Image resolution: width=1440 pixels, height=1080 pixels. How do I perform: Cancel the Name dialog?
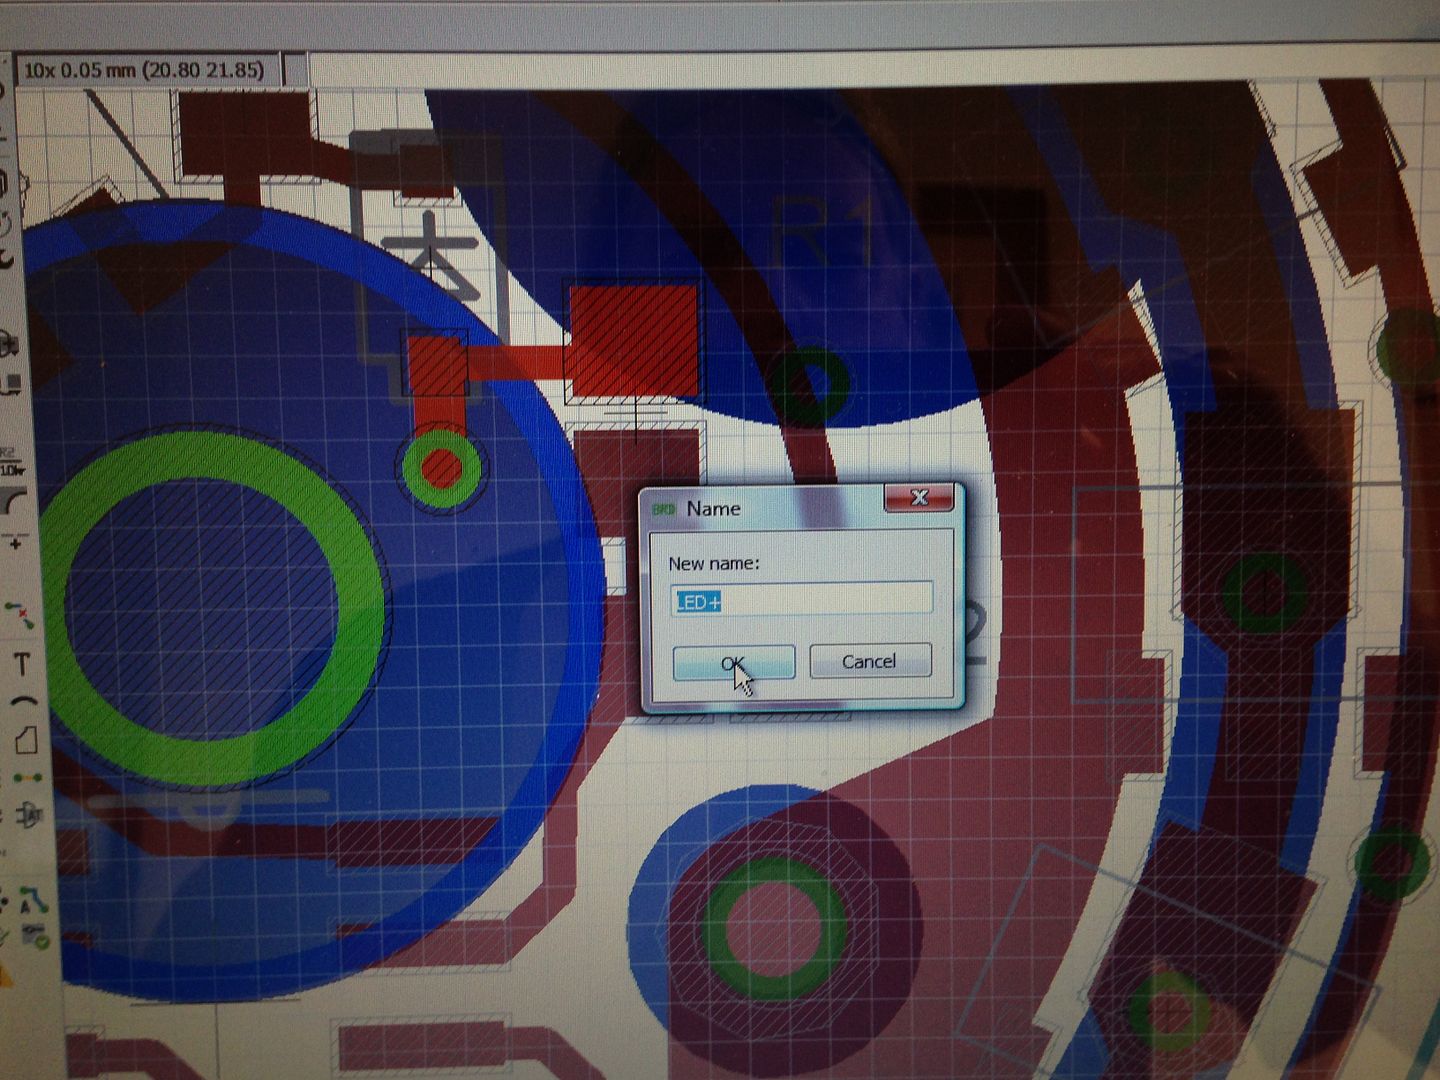(x=869, y=661)
